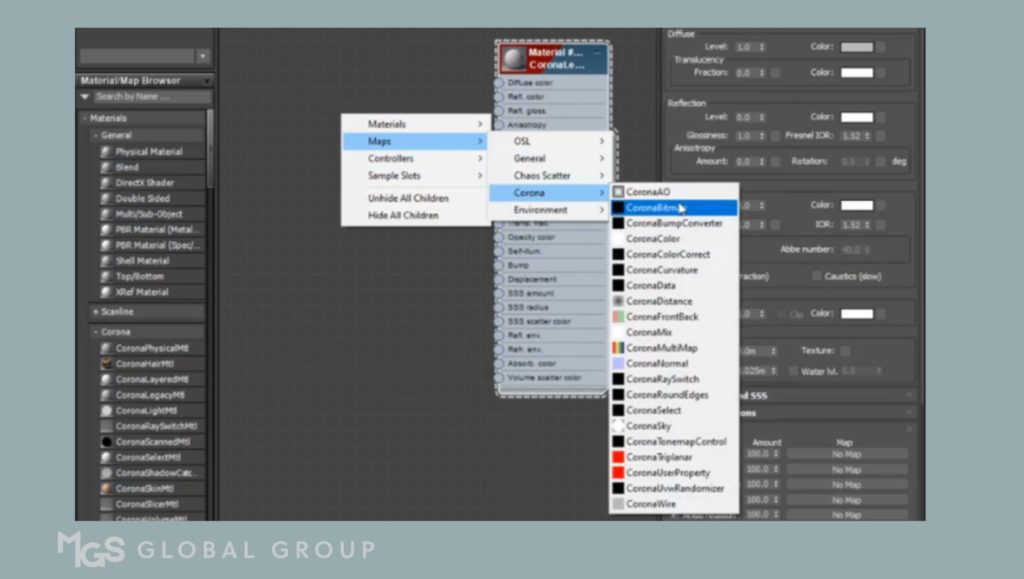The height and width of the screenshot is (579, 1024).
Task: Toggle the Texture checkbox
Action: pyautogui.click(x=845, y=351)
